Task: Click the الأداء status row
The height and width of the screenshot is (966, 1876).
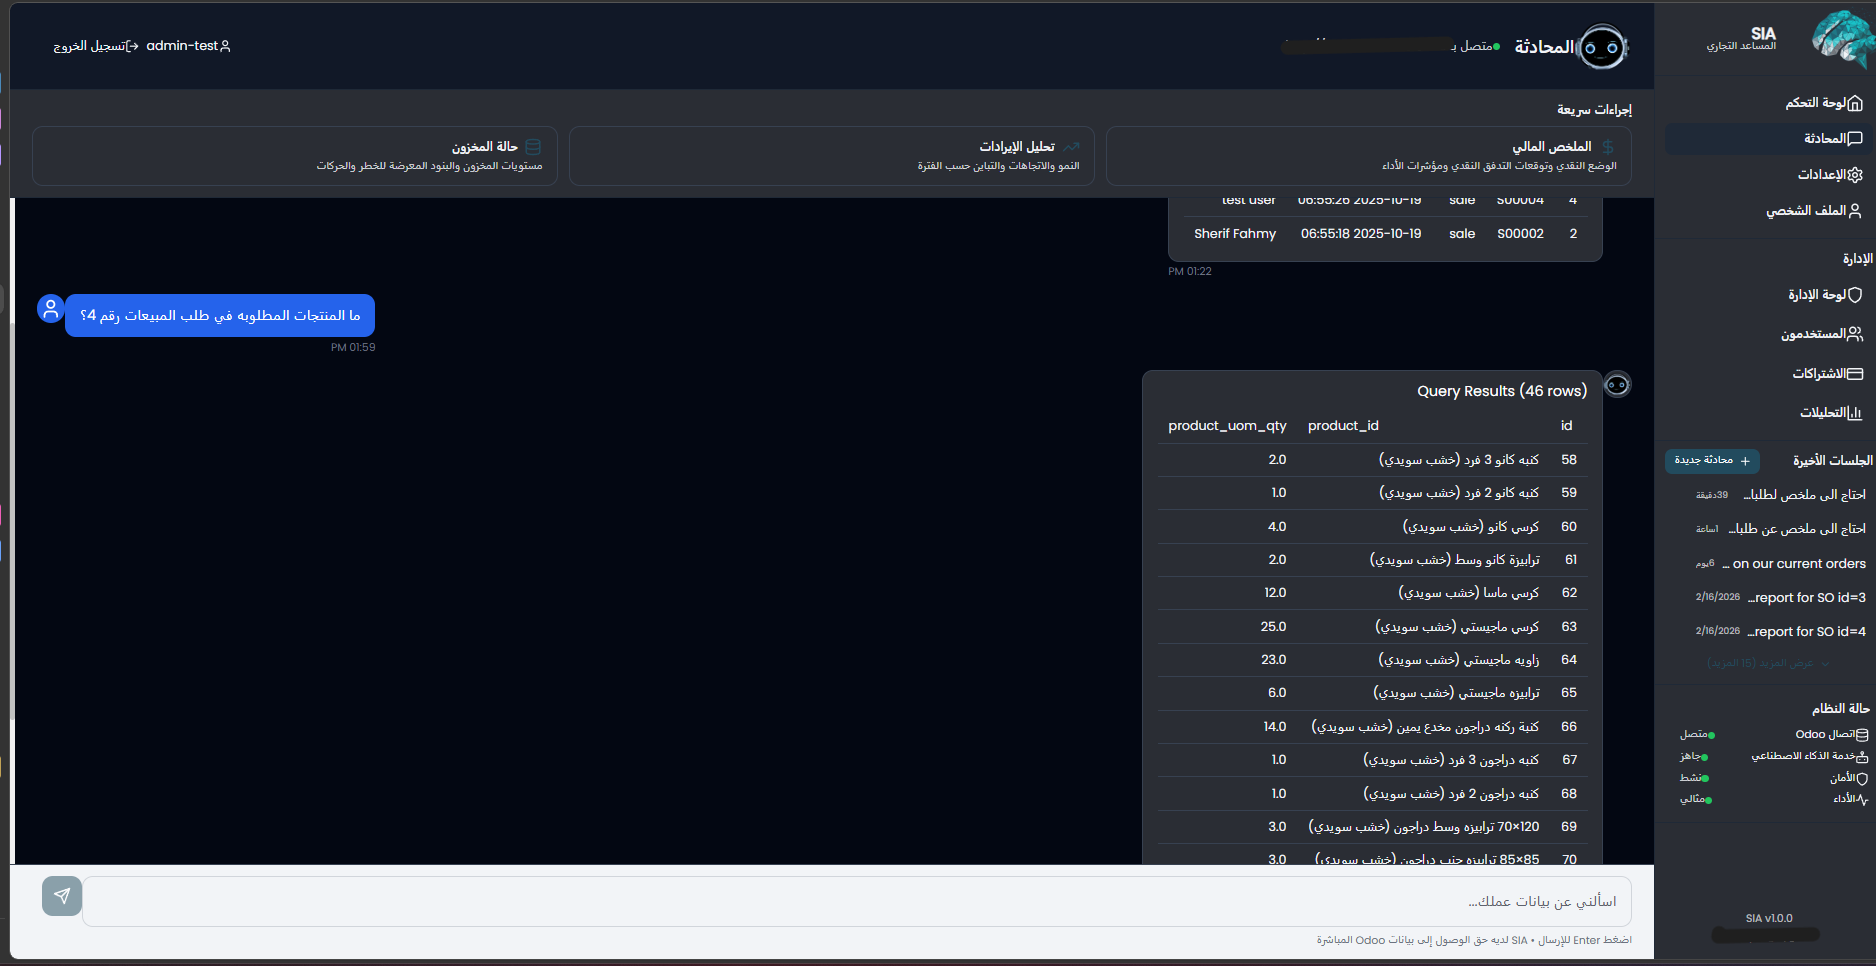Action: tap(1774, 799)
